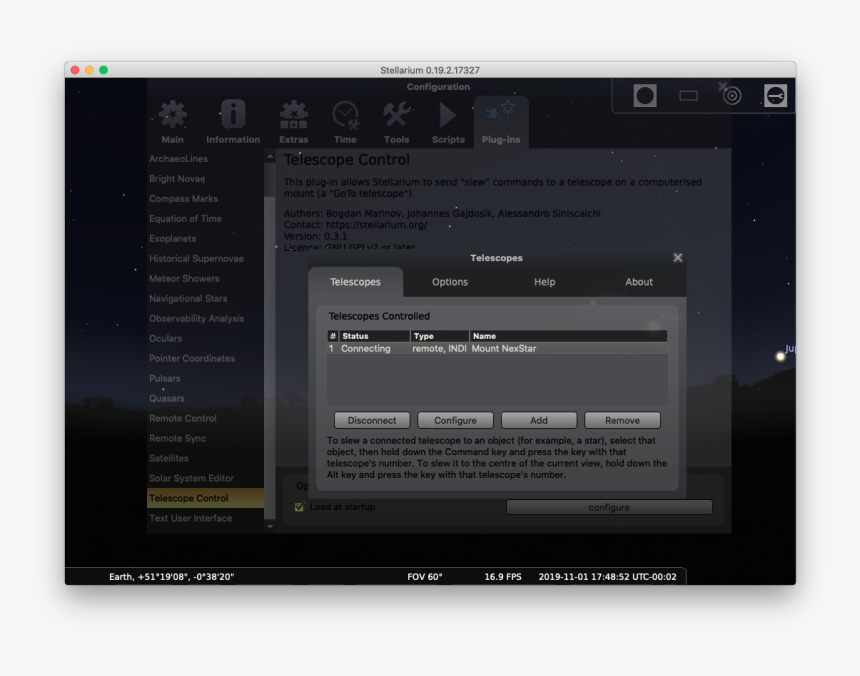Enable the Load at startup checkbox
Viewport: 860px width, 676px height.
coord(298,507)
